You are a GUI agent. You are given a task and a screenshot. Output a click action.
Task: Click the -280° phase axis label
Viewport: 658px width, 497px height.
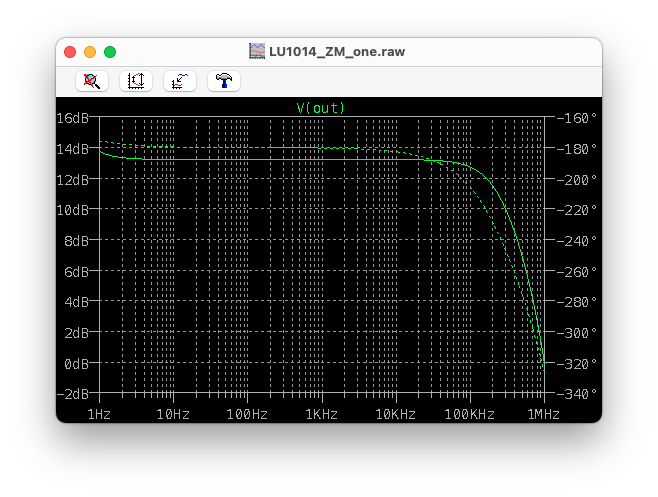click(577, 302)
